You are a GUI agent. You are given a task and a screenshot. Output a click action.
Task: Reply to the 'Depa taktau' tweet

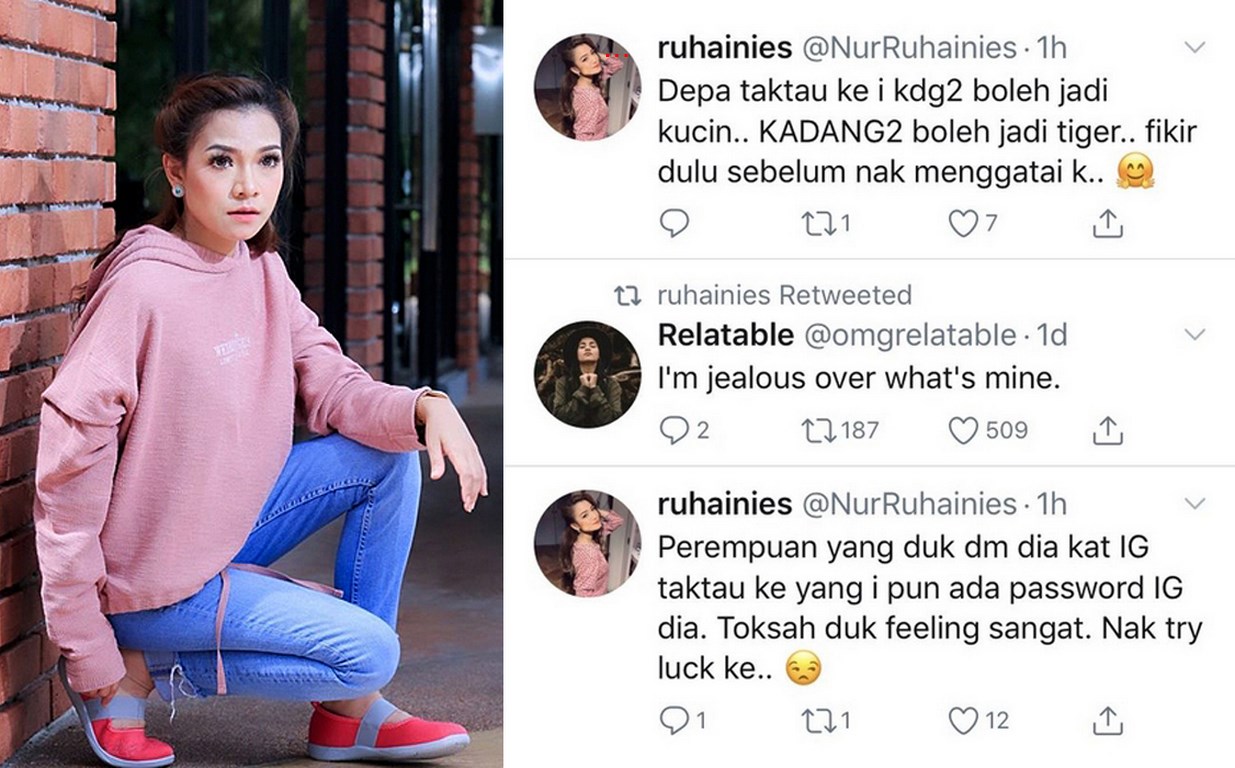point(675,223)
